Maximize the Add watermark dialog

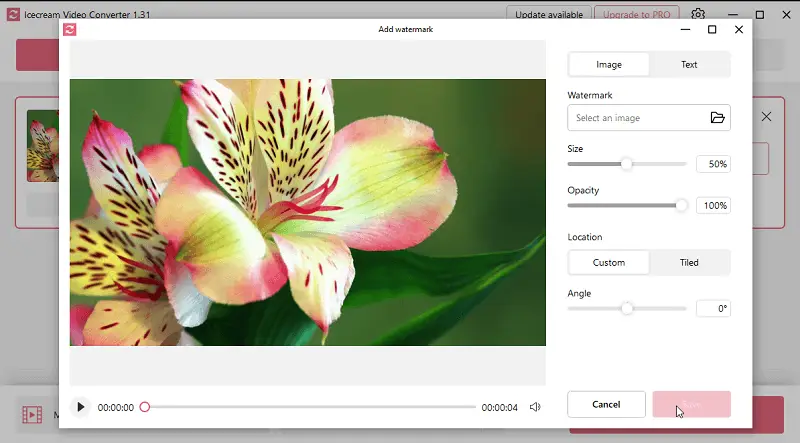712,30
